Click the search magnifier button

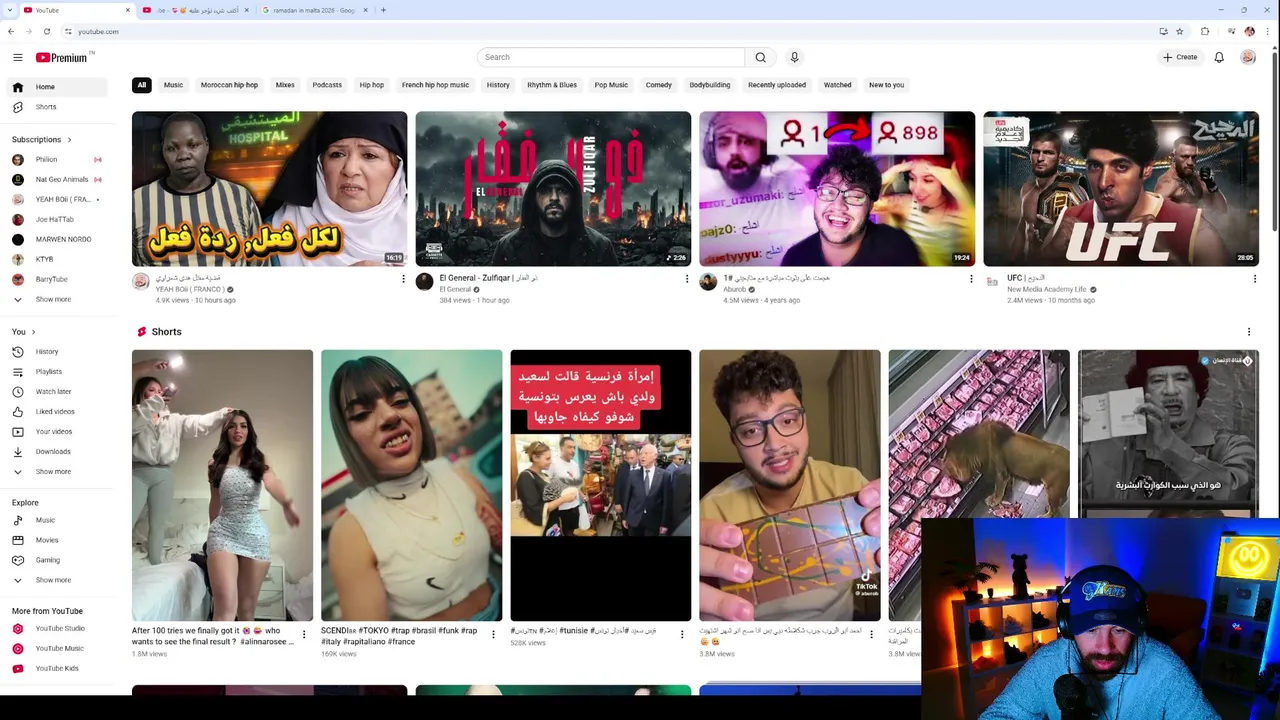click(760, 57)
